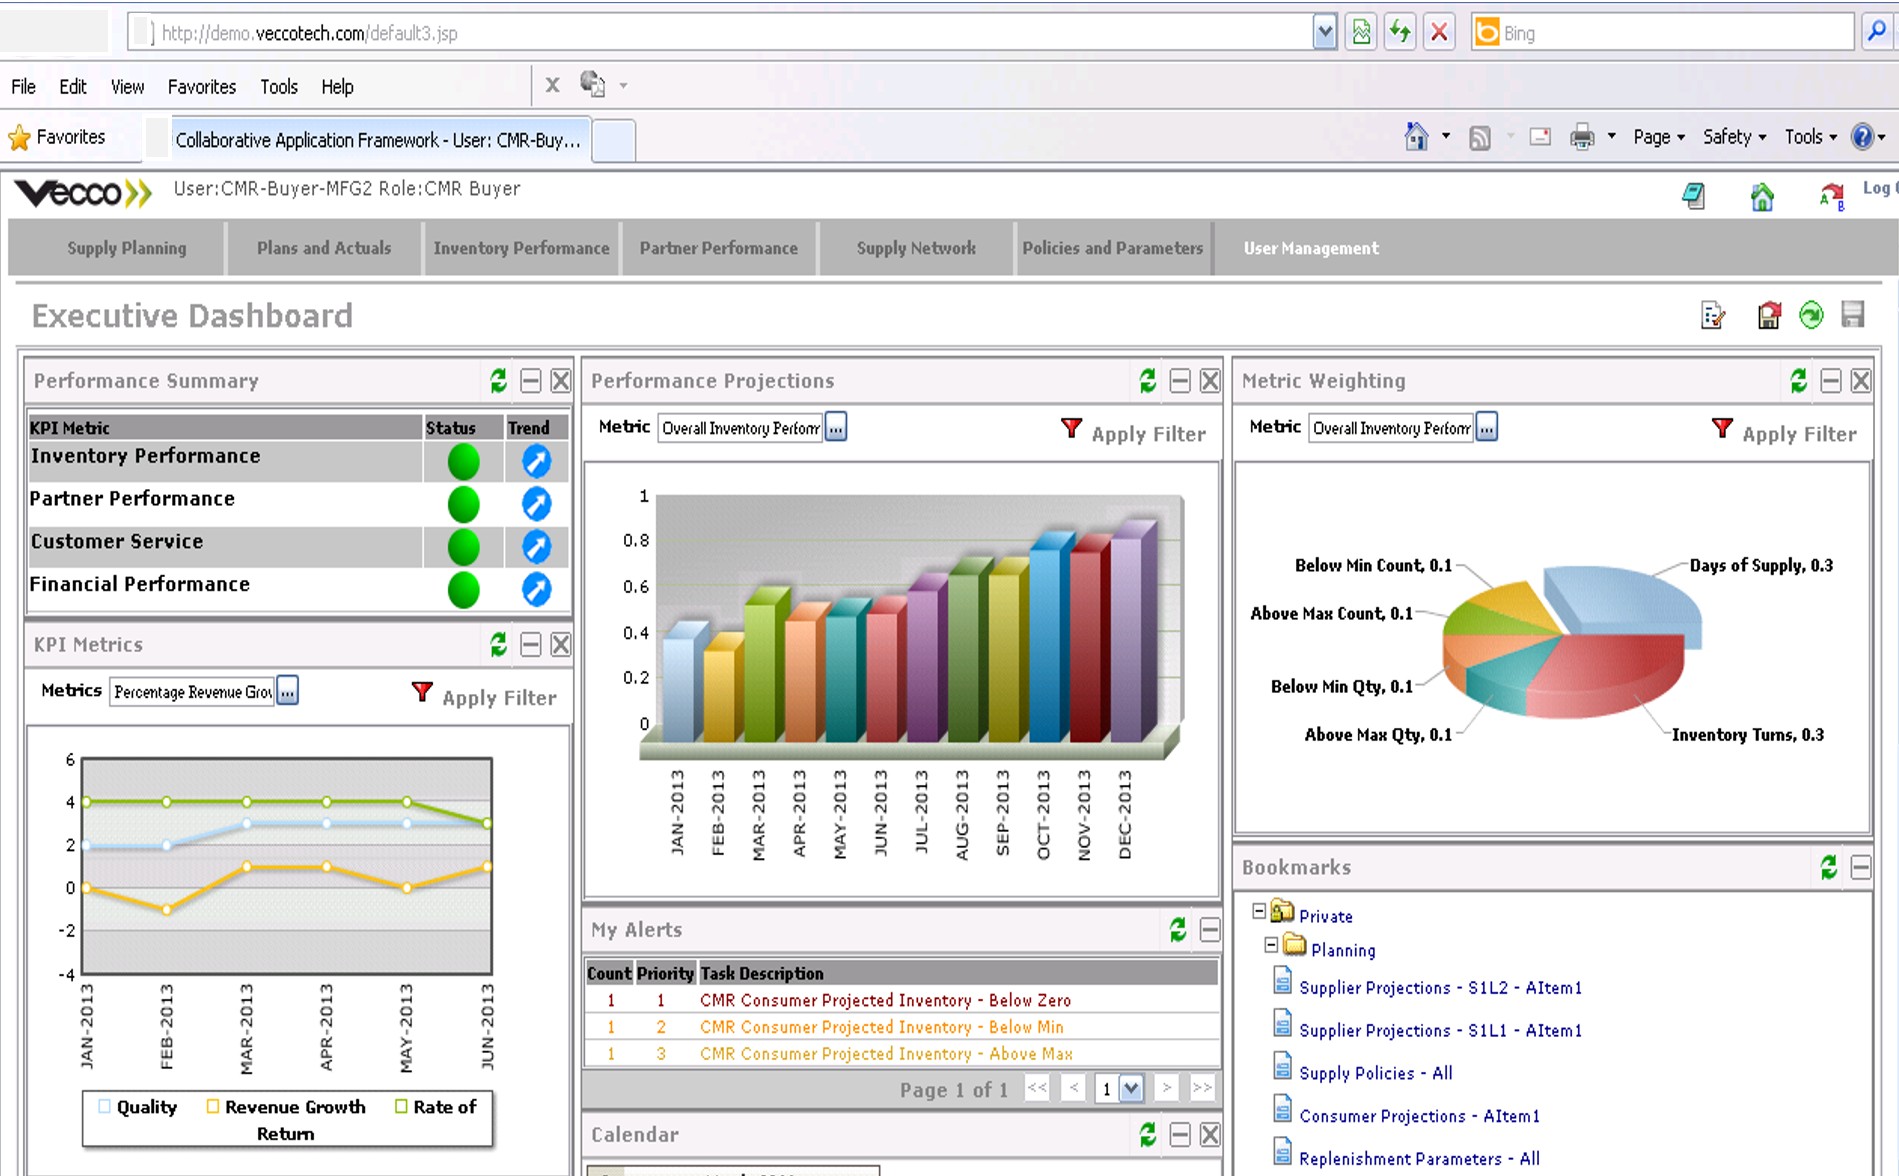Screen dimensions: 1899x1176
Task: Open the KPI Metrics selector ellipsis button
Action: [x=288, y=692]
